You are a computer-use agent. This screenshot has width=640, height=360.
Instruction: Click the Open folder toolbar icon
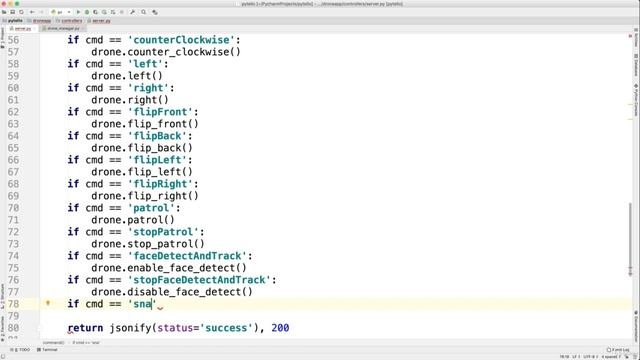coord(4,12)
